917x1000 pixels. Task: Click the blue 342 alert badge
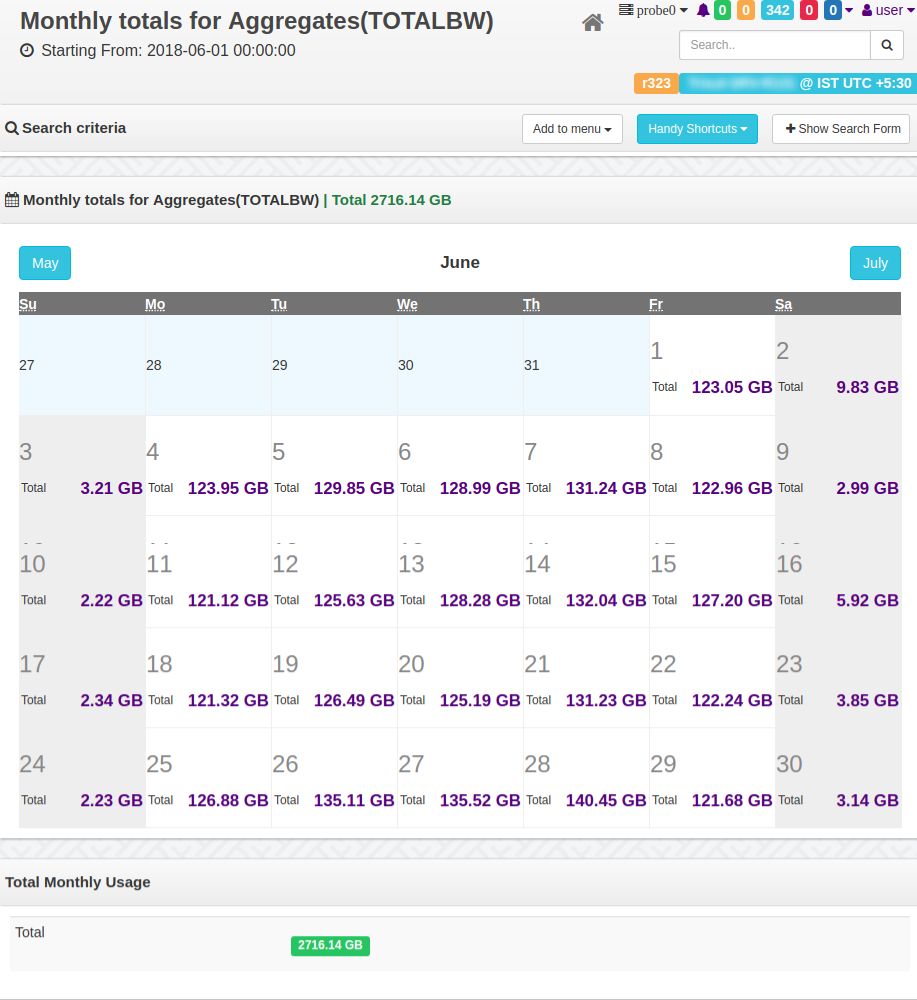(x=777, y=10)
